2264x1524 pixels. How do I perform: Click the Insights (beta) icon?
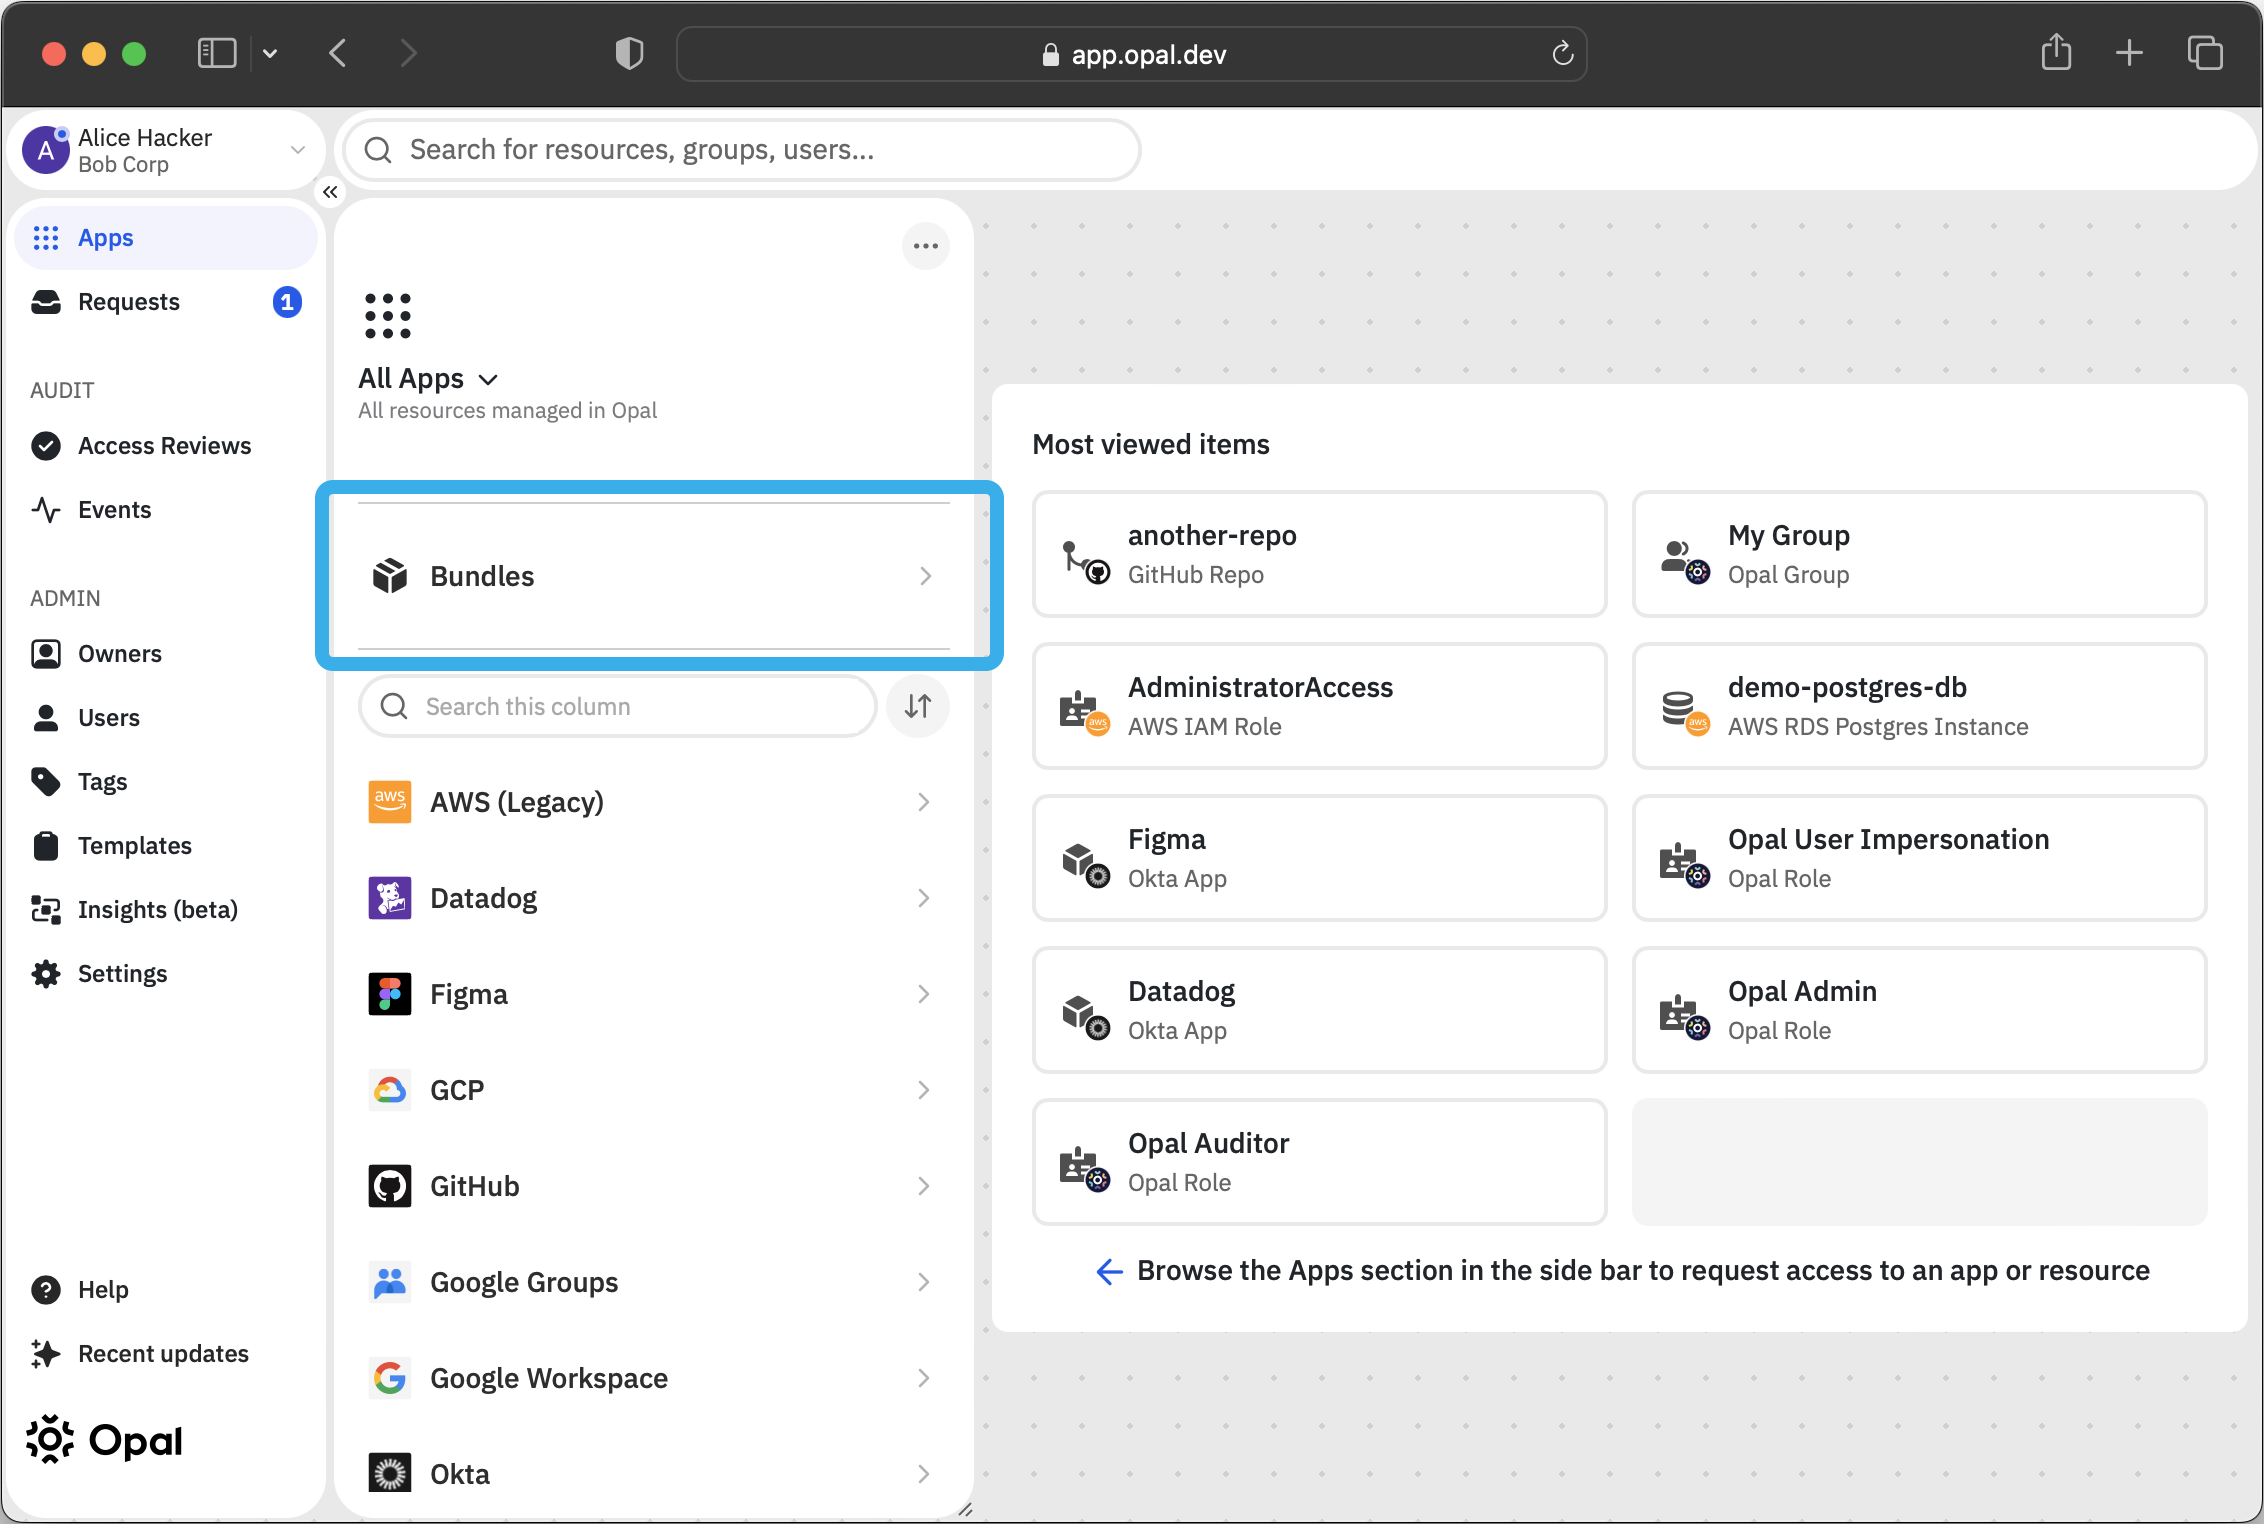(x=46, y=910)
